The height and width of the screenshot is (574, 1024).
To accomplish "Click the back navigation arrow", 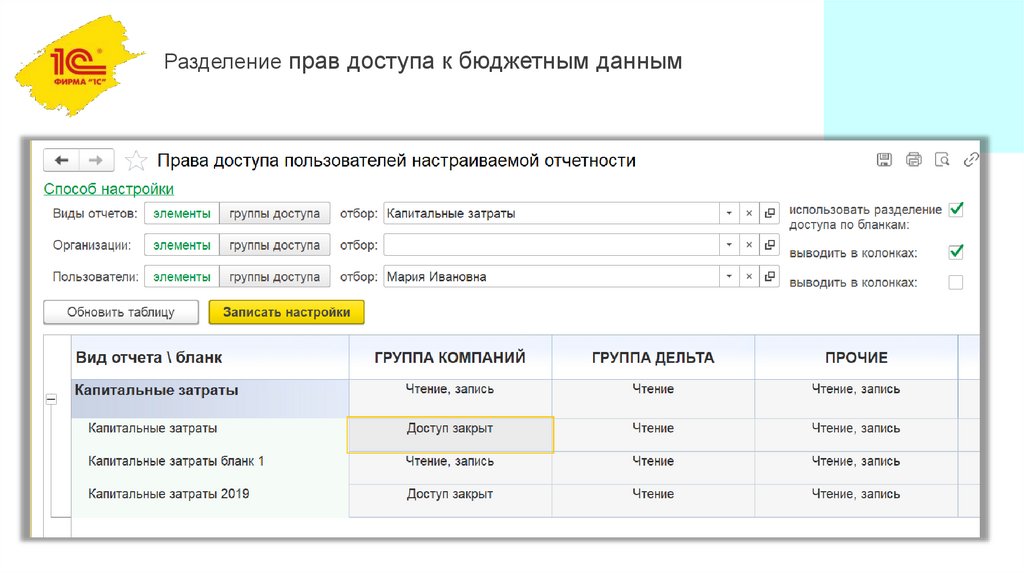I will 62,160.
